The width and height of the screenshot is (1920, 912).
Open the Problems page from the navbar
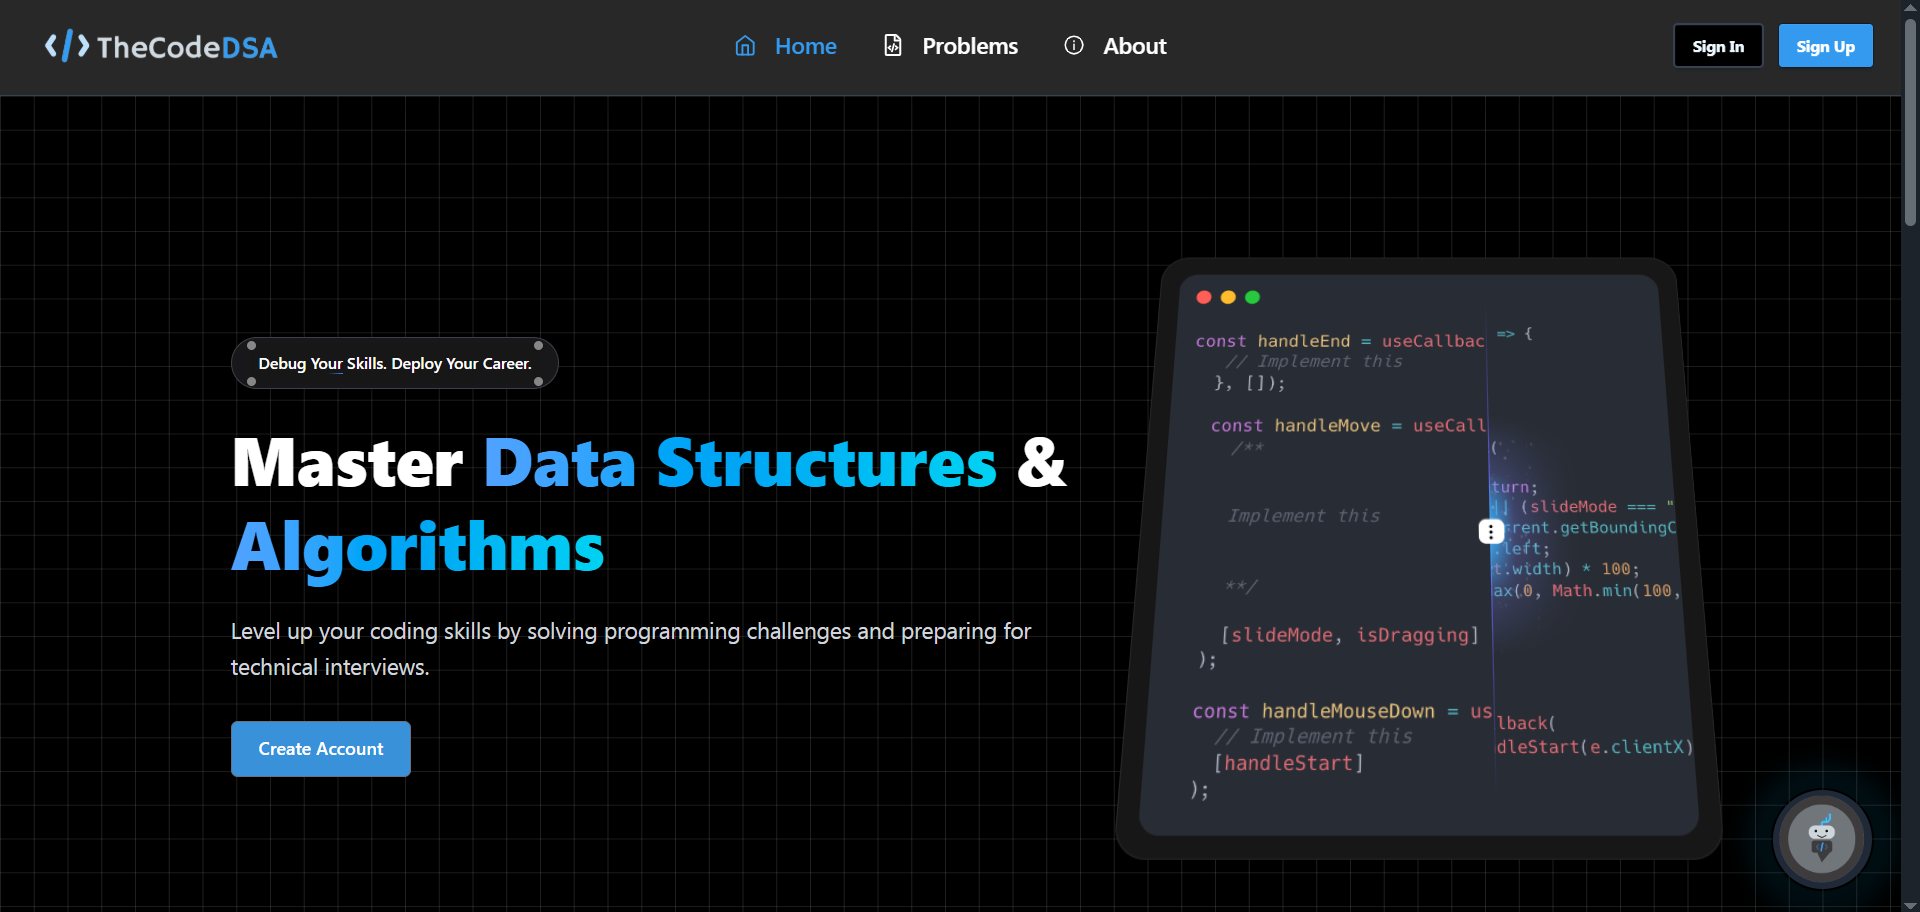[x=970, y=45]
